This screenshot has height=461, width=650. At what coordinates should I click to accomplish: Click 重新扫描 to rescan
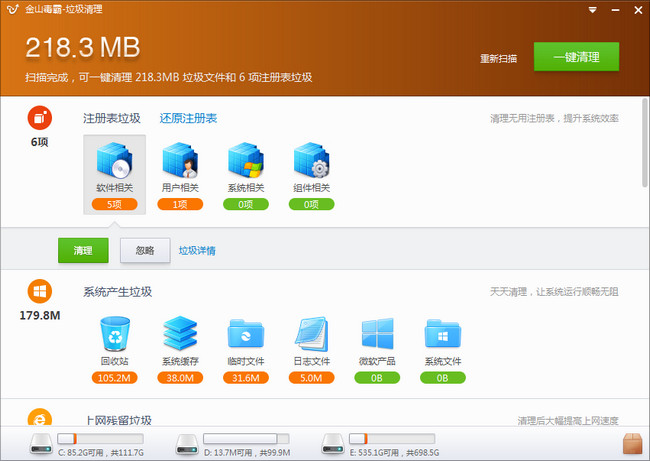click(498, 59)
